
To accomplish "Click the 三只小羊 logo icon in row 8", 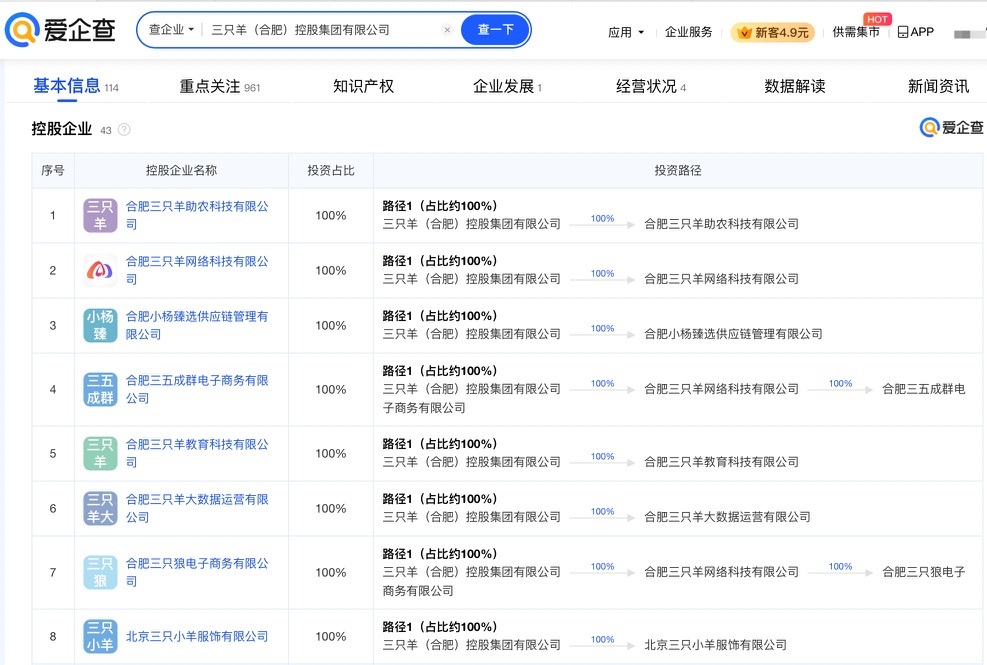I will point(100,637).
